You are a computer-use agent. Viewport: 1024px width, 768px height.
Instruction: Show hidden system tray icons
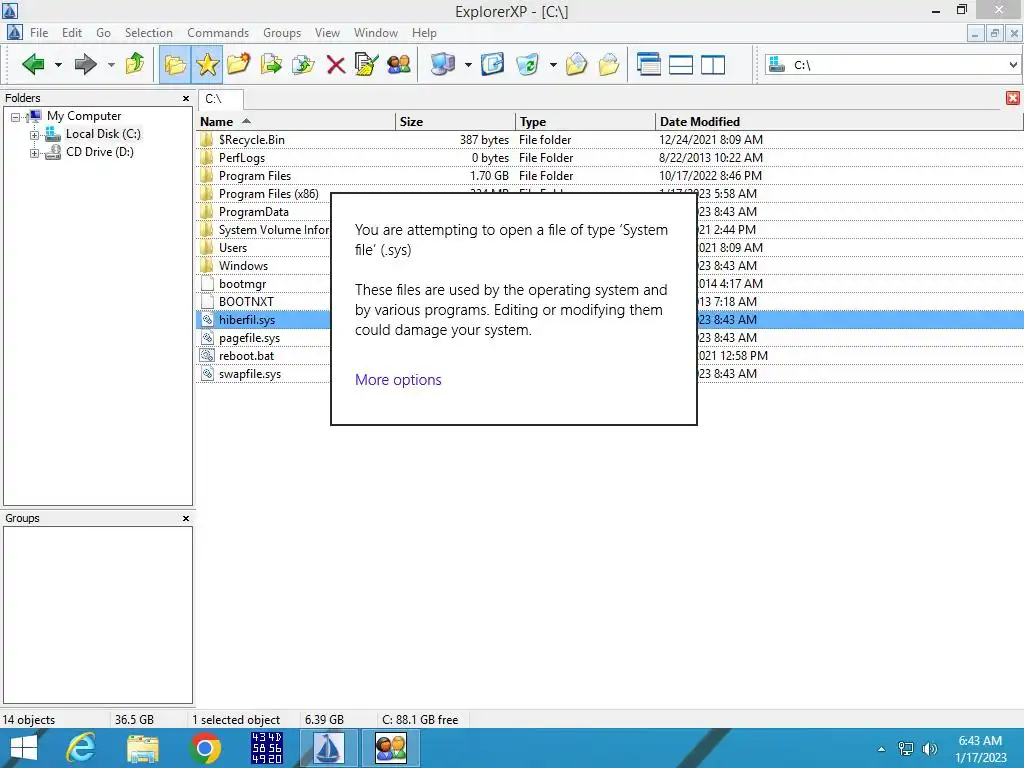[x=882, y=749]
